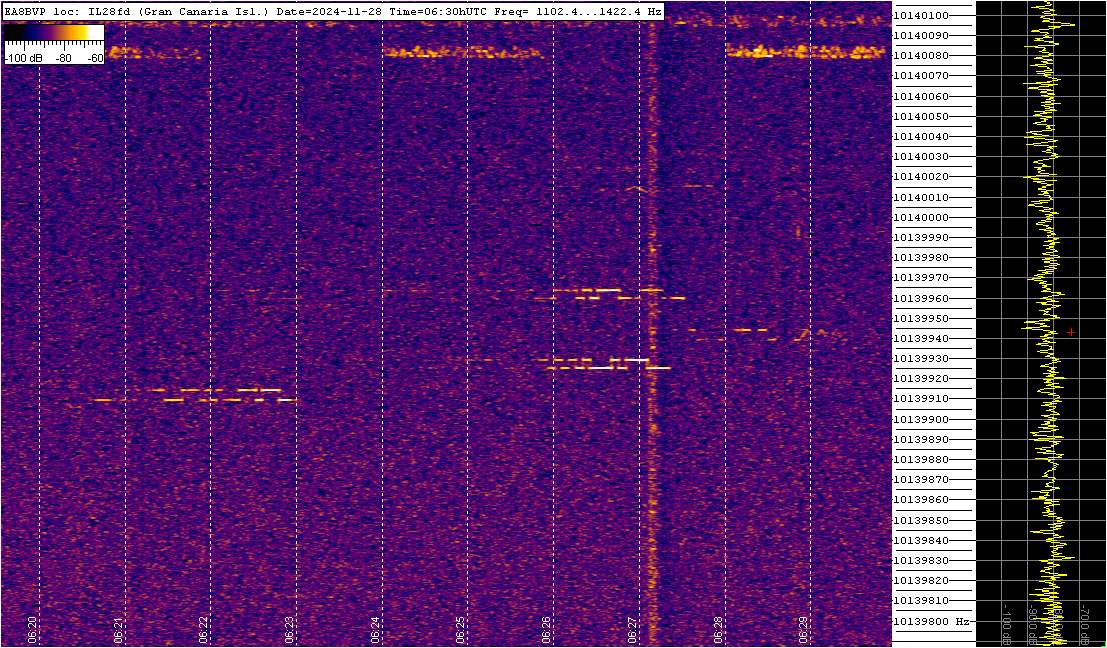
Task: Click the 10140010 frequency label
Action: point(921,197)
